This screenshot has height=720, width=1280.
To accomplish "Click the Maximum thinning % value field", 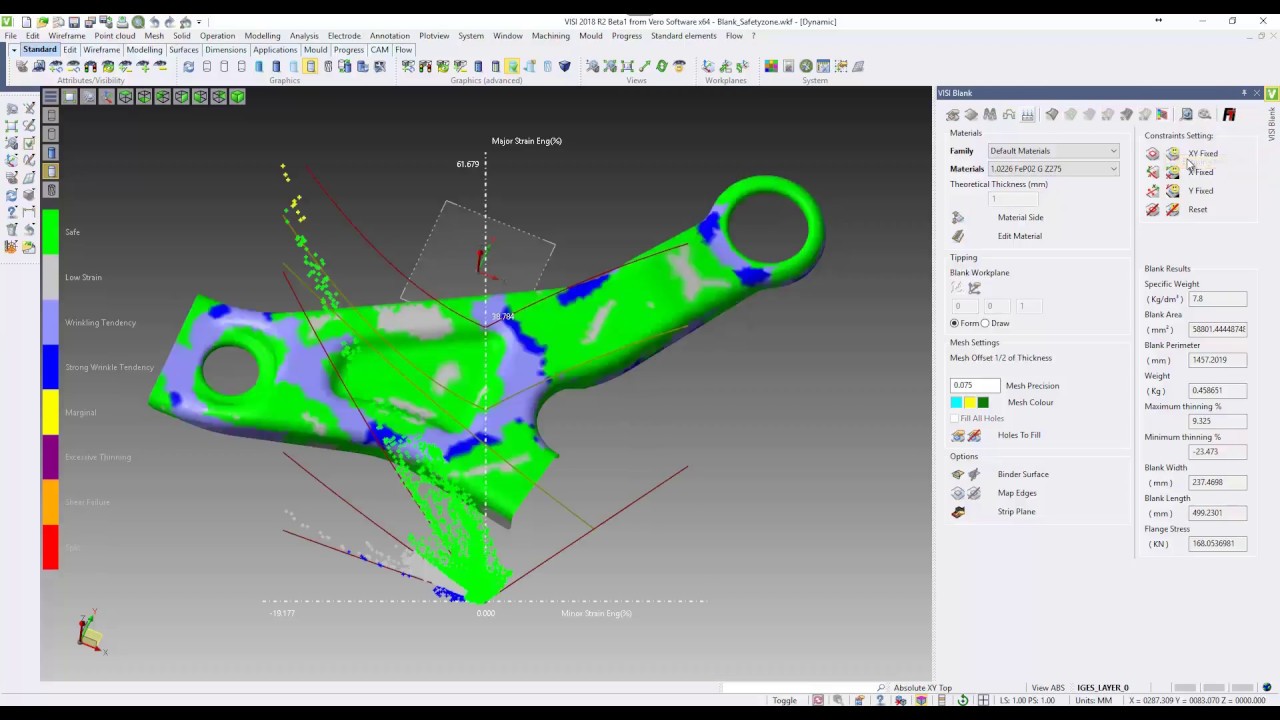I will click(1218, 421).
